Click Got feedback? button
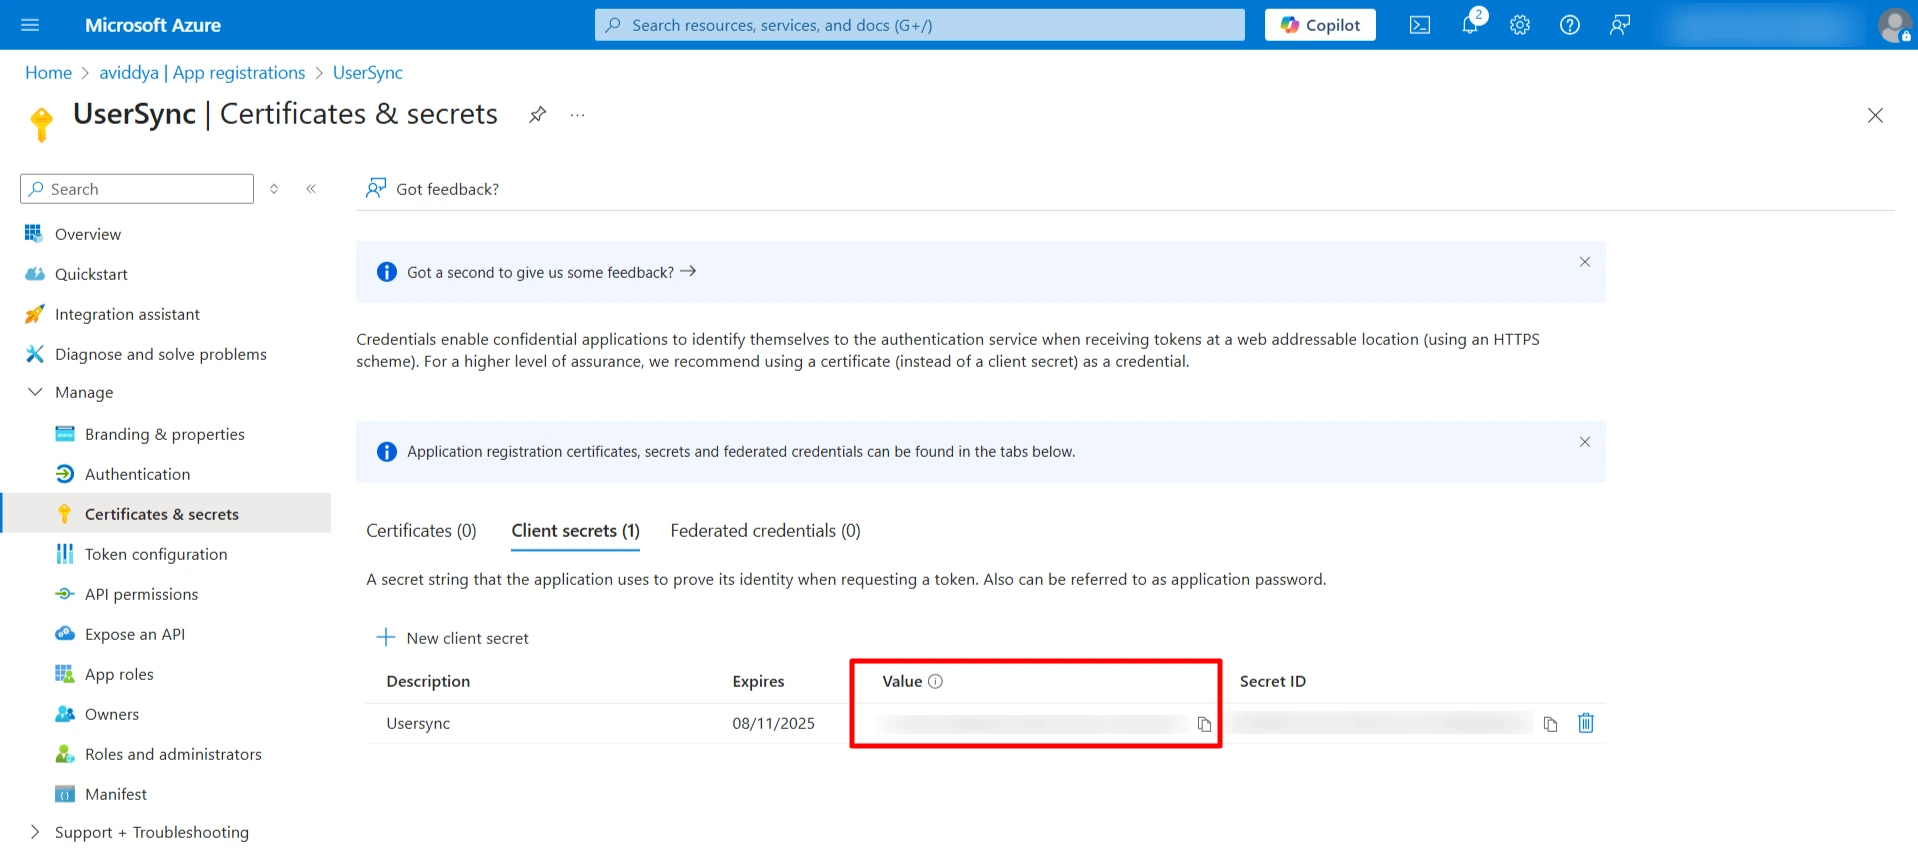This screenshot has width=1918, height=867. (433, 189)
